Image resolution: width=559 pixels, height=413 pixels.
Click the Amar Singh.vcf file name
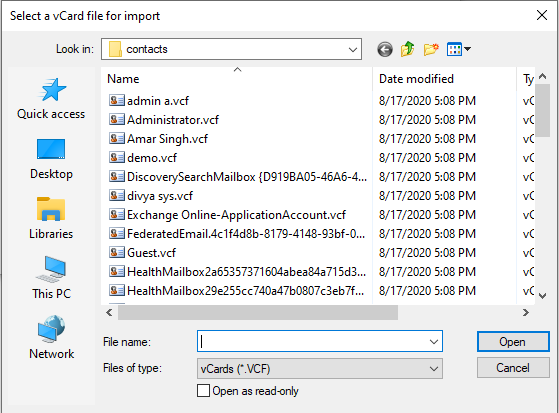167,139
